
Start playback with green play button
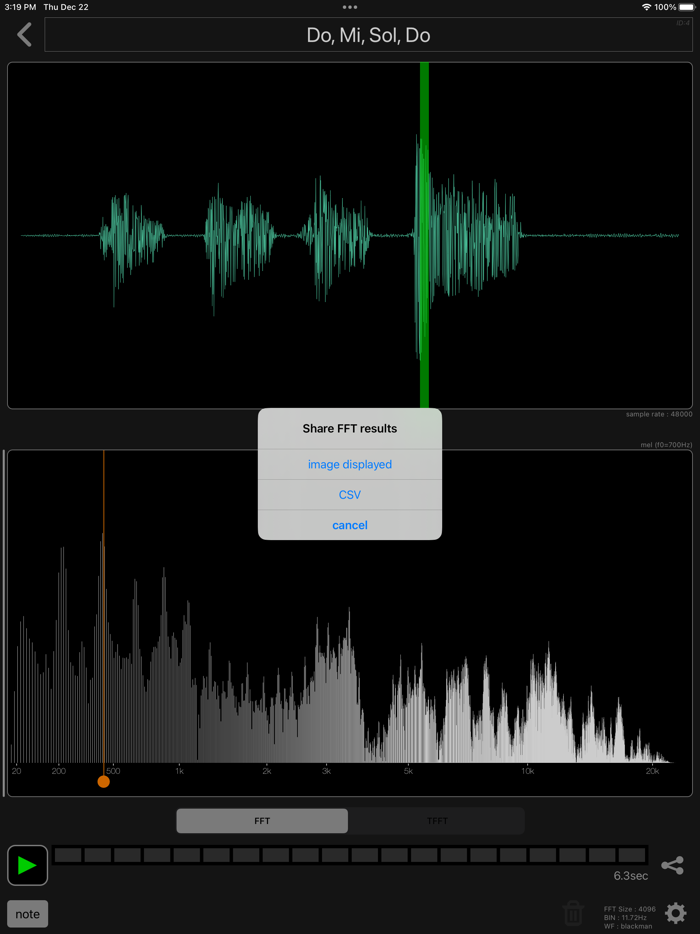[27, 865]
